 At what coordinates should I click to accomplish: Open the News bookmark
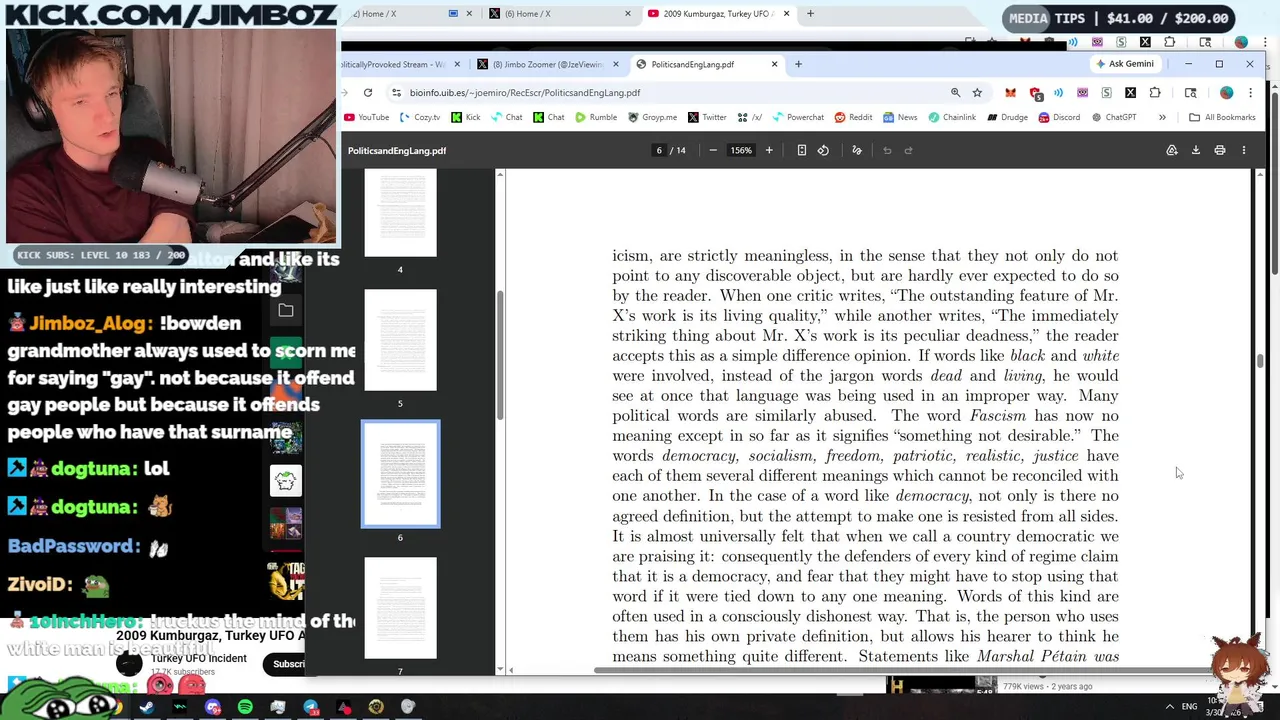pos(900,117)
